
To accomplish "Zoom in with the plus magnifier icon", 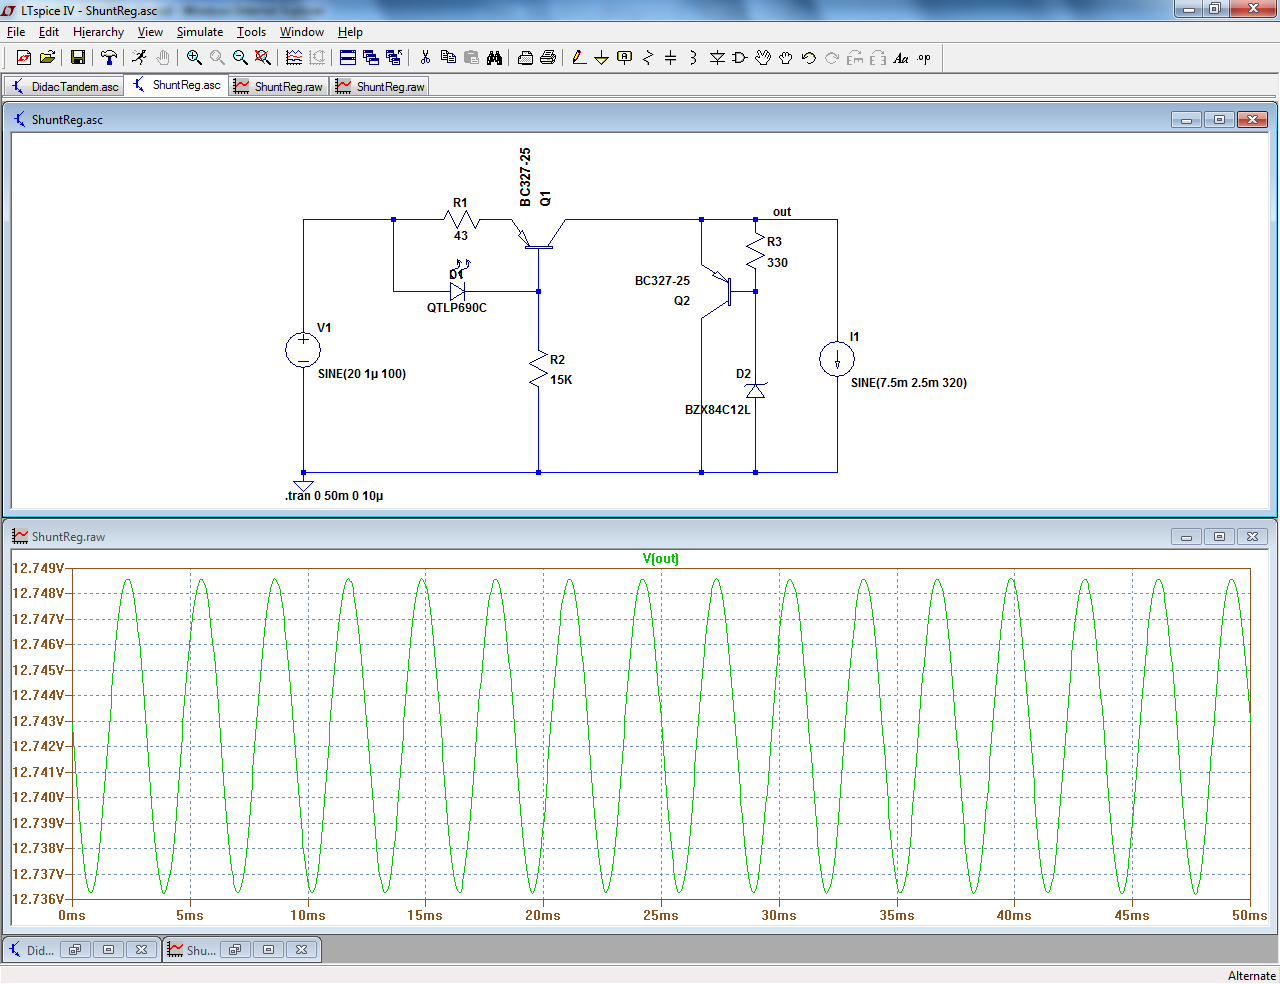I will 194,58.
